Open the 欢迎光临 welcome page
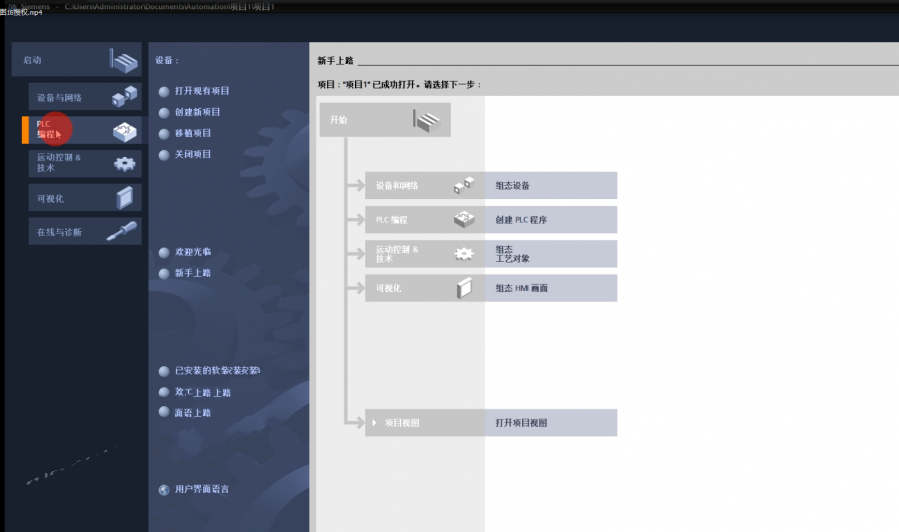The height and width of the screenshot is (532, 899). tap(193, 252)
